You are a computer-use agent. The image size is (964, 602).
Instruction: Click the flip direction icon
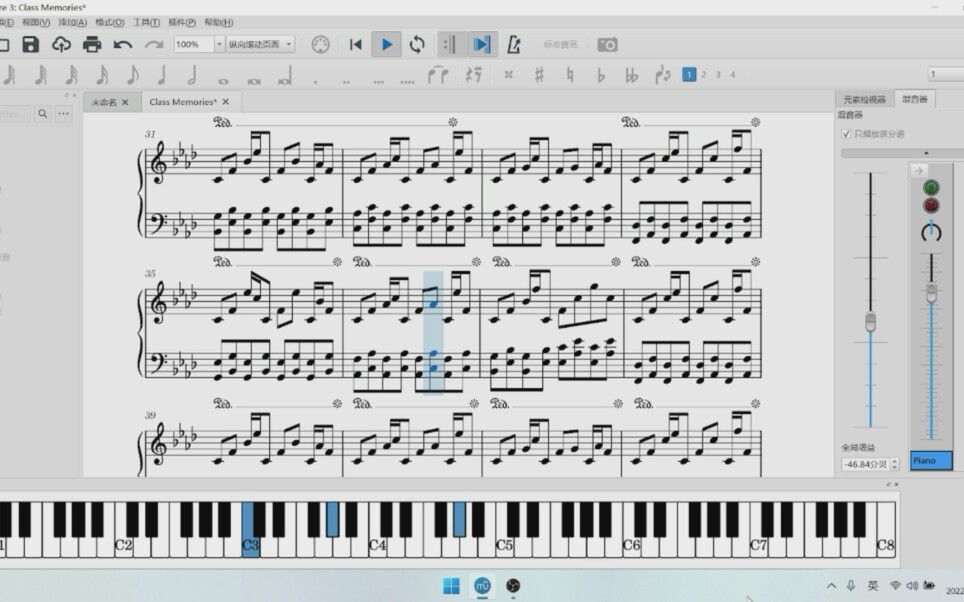pyautogui.click(x=663, y=75)
